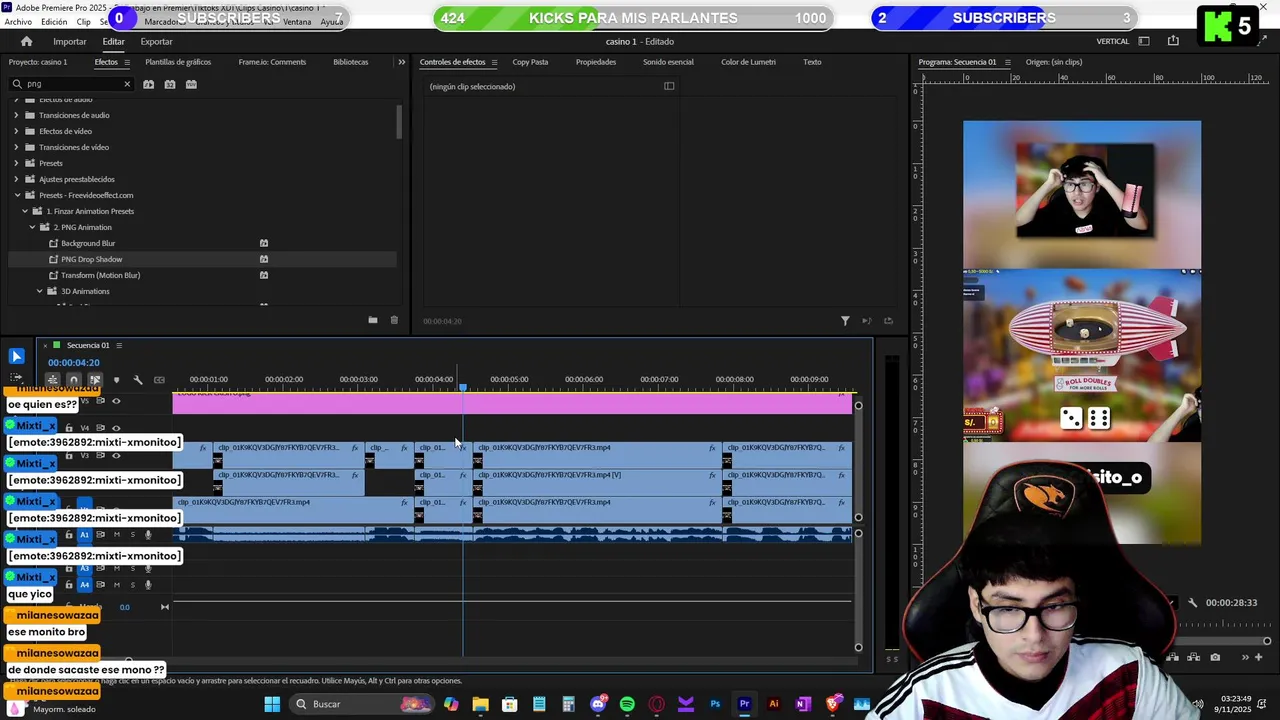Image resolution: width=1280 pixels, height=720 pixels.
Task: Open Program Monitor settings wrench
Action: [1192, 603]
